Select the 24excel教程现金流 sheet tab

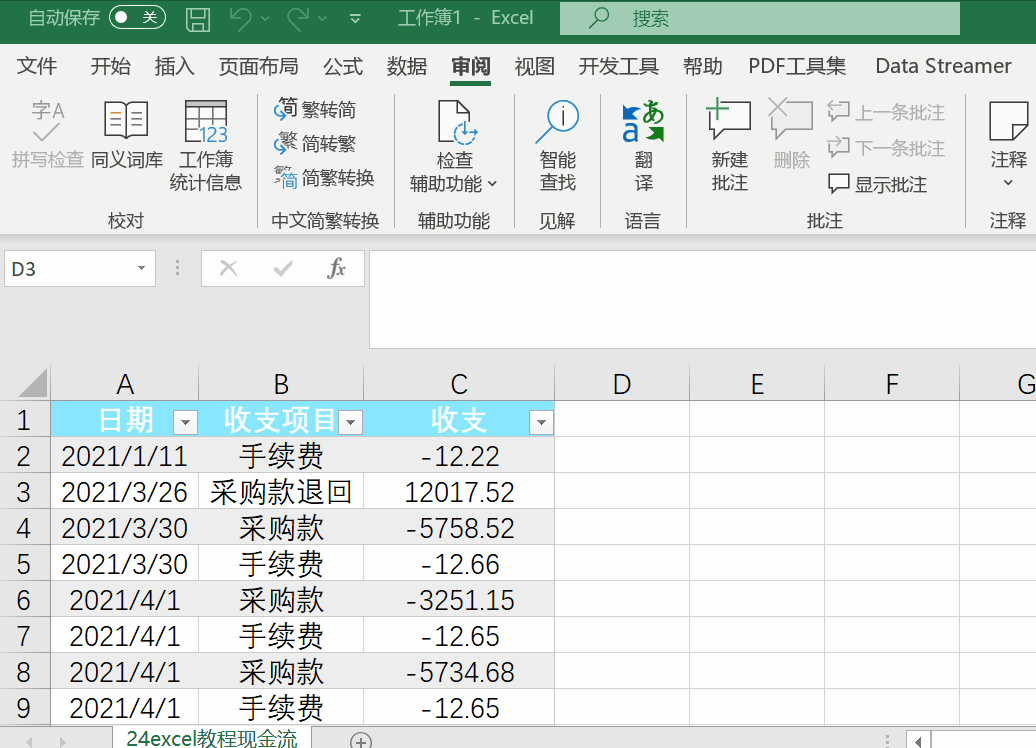211,738
